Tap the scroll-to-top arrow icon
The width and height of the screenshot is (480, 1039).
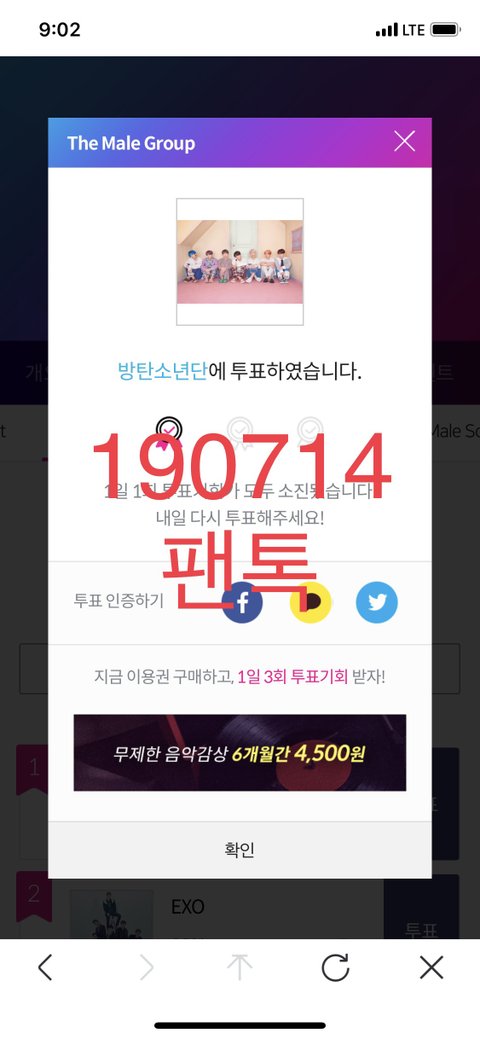pos(239,967)
